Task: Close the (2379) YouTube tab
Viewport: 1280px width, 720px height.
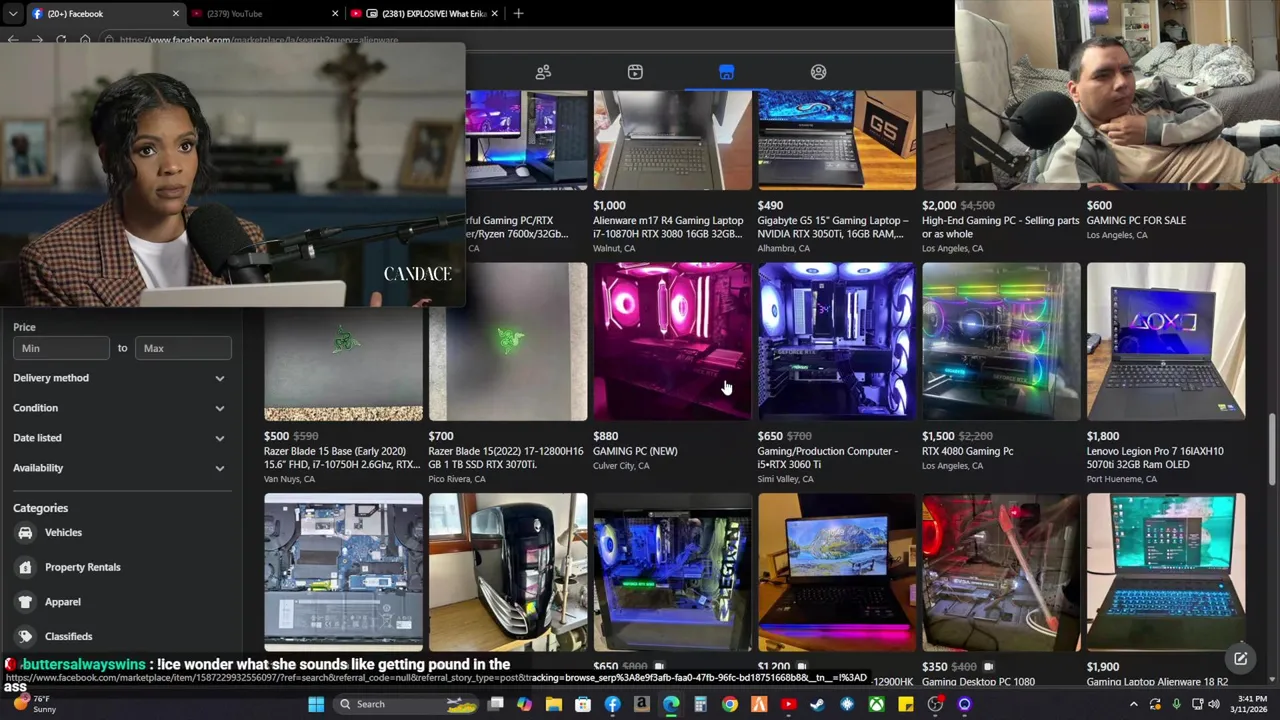Action: point(335,14)
